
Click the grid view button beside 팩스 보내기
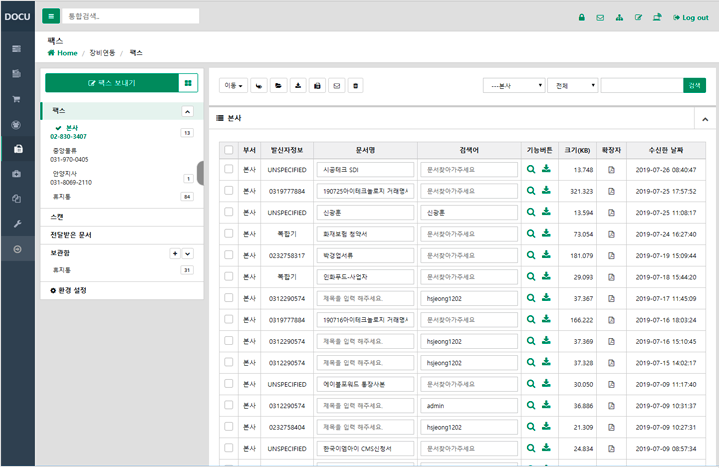click(188, 83)
